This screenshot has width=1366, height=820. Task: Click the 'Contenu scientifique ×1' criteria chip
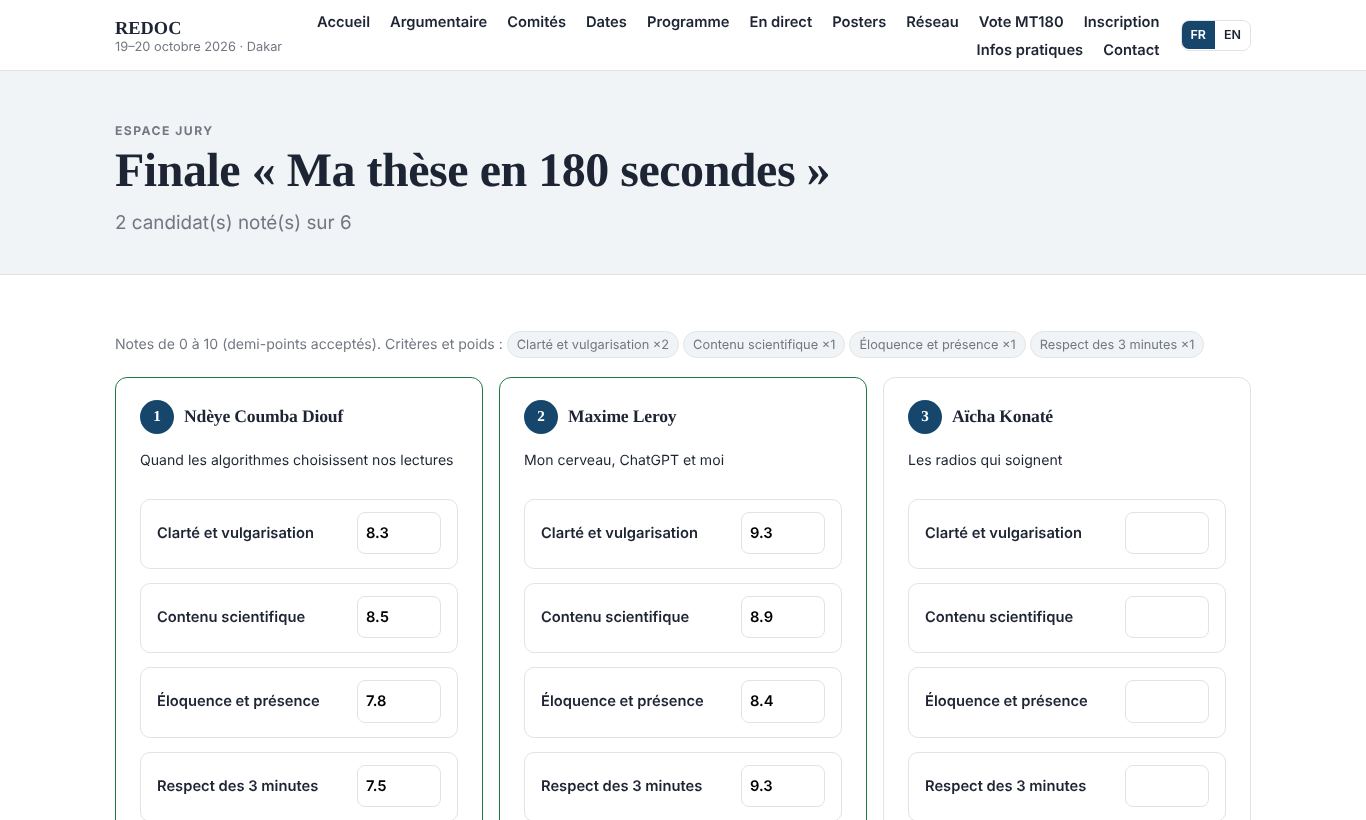tap(764, 345)
